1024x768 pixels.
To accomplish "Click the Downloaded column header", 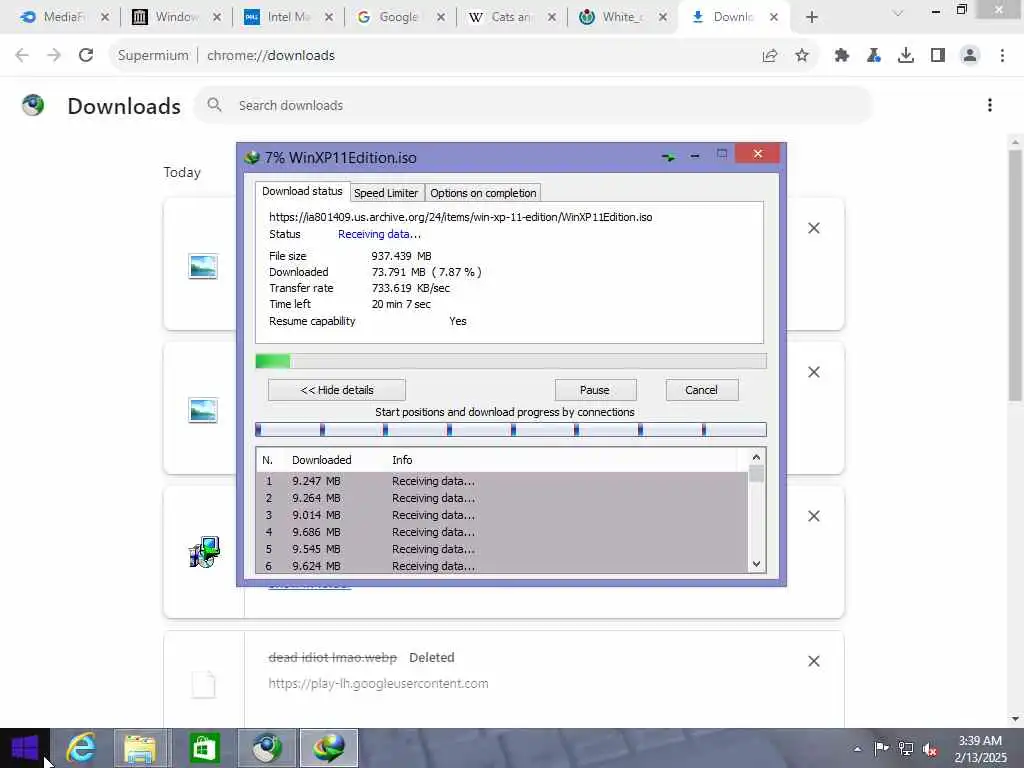I will point(321,460).
